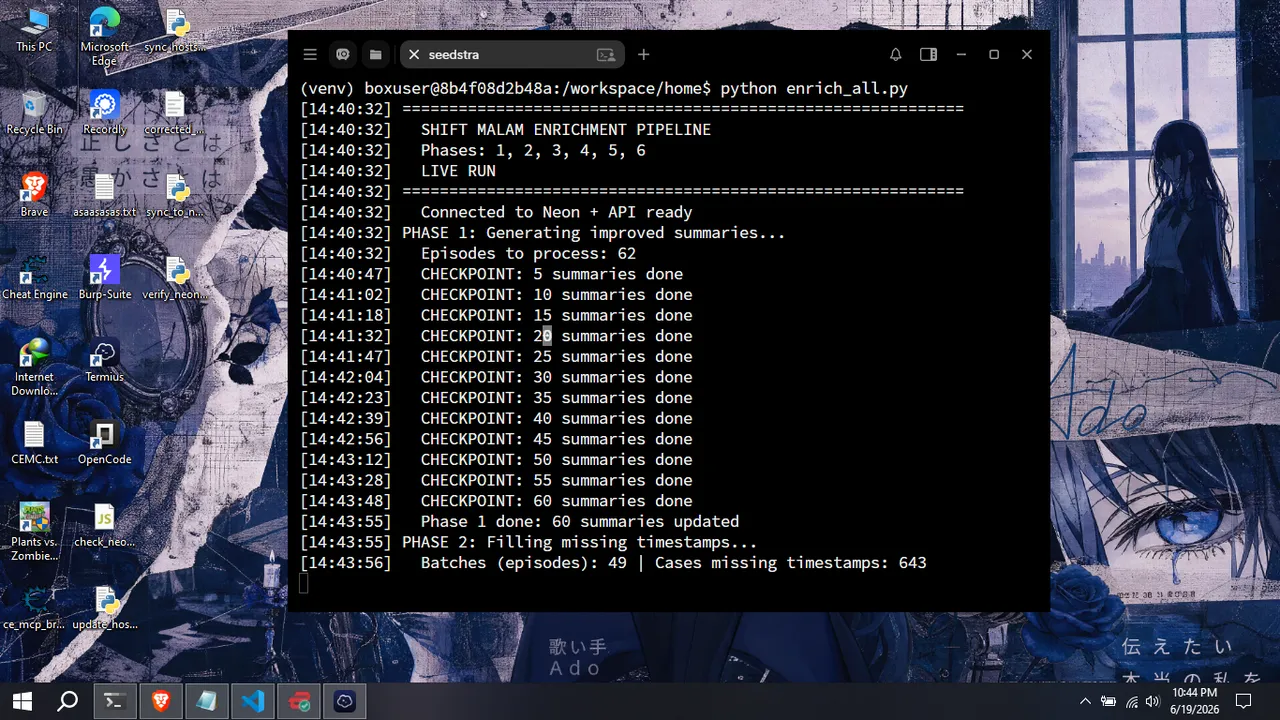Close the seedstra tab
Viewport: 1280px width, 720px height.
pos(414,55)
